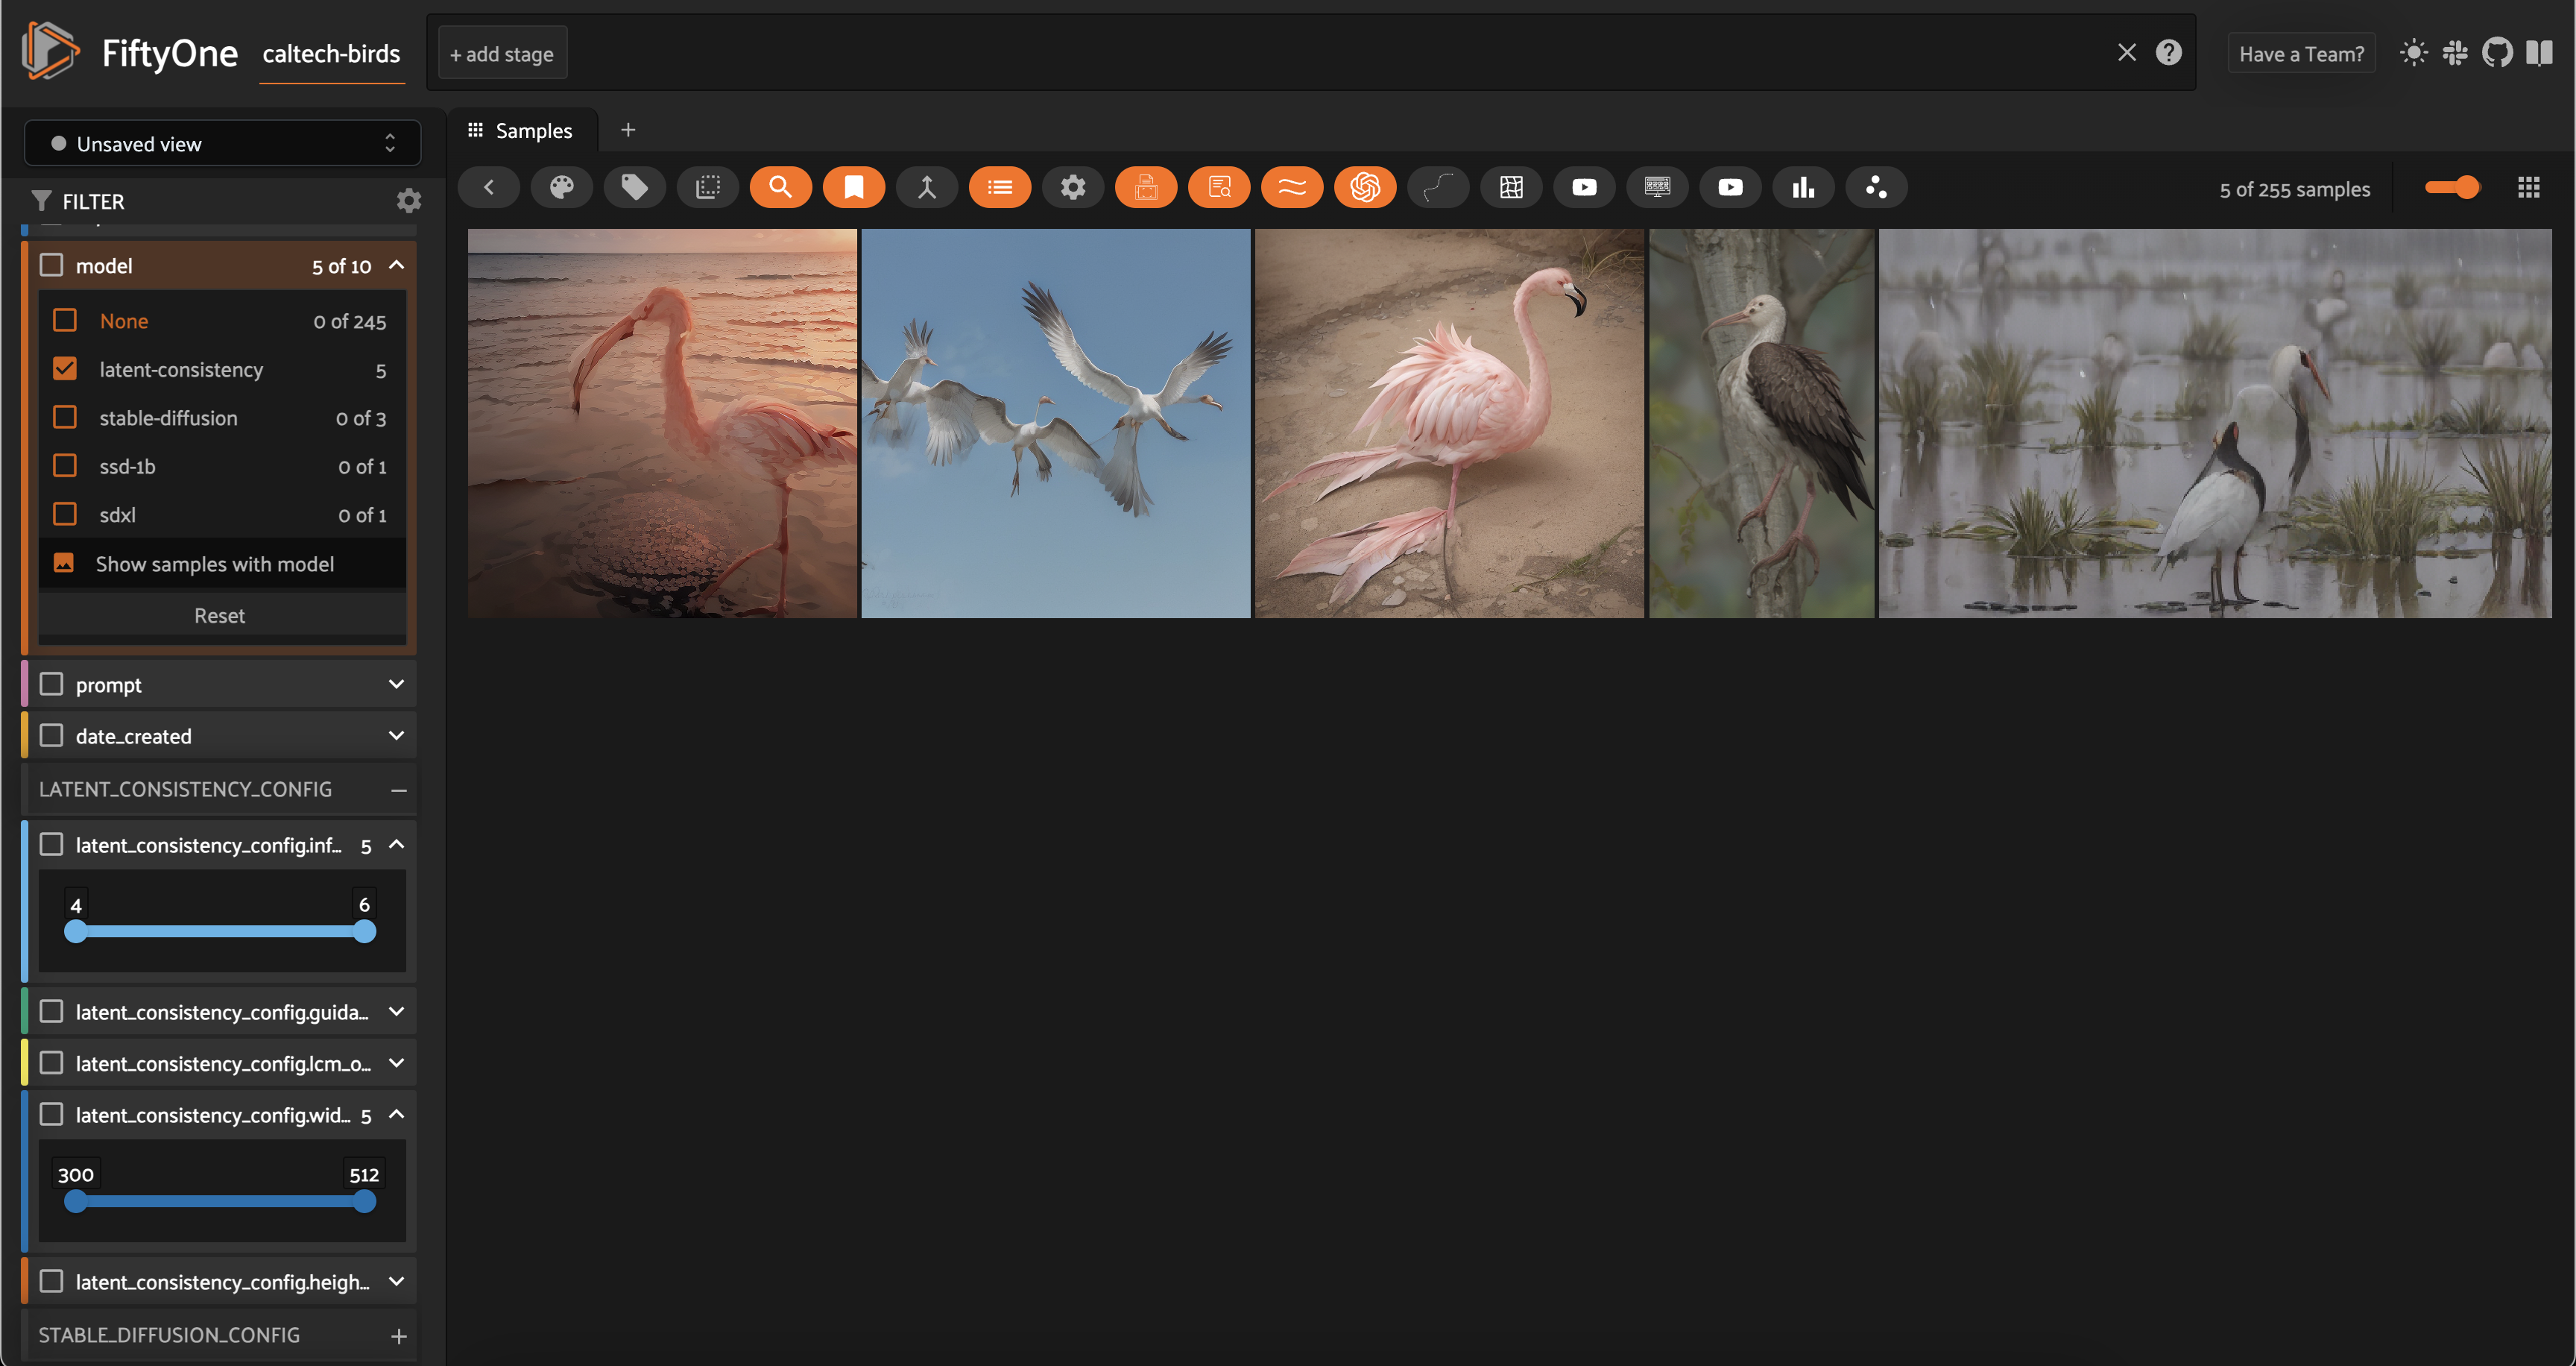Expand the STABLE_DIFFUSION_CONFIG group

pos(398,1336)
